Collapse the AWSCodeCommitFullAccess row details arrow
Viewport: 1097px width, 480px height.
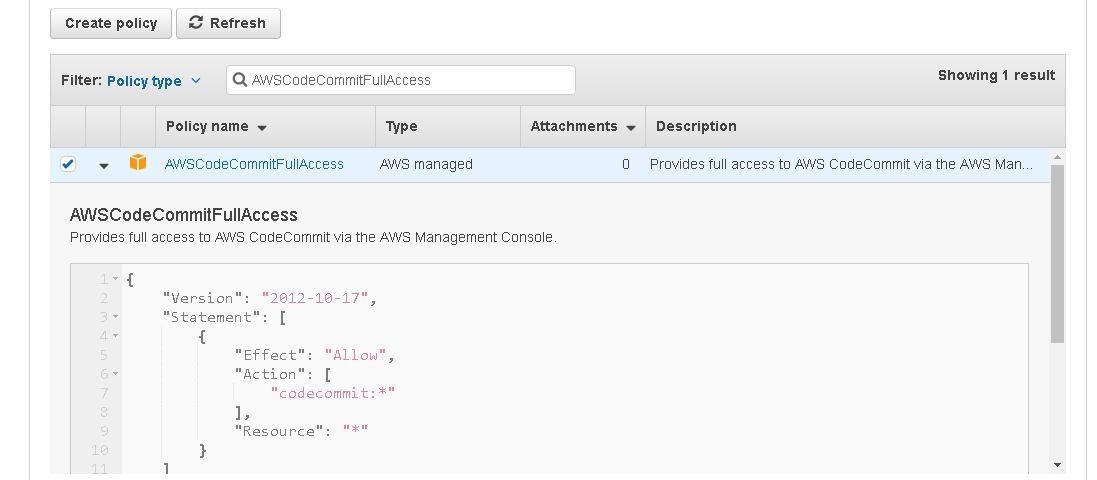(104, 166)
